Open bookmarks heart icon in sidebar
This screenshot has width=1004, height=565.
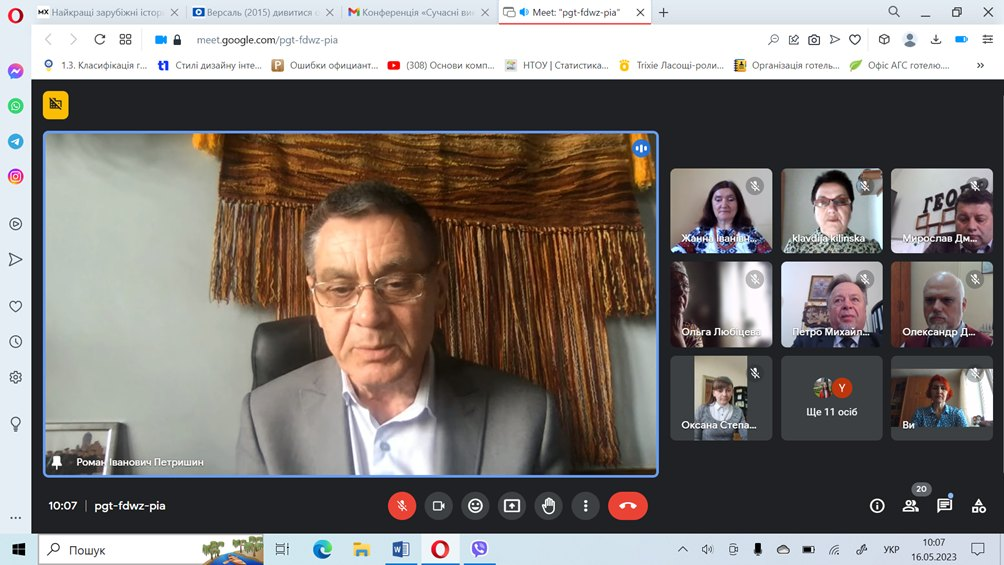point(15,306)
